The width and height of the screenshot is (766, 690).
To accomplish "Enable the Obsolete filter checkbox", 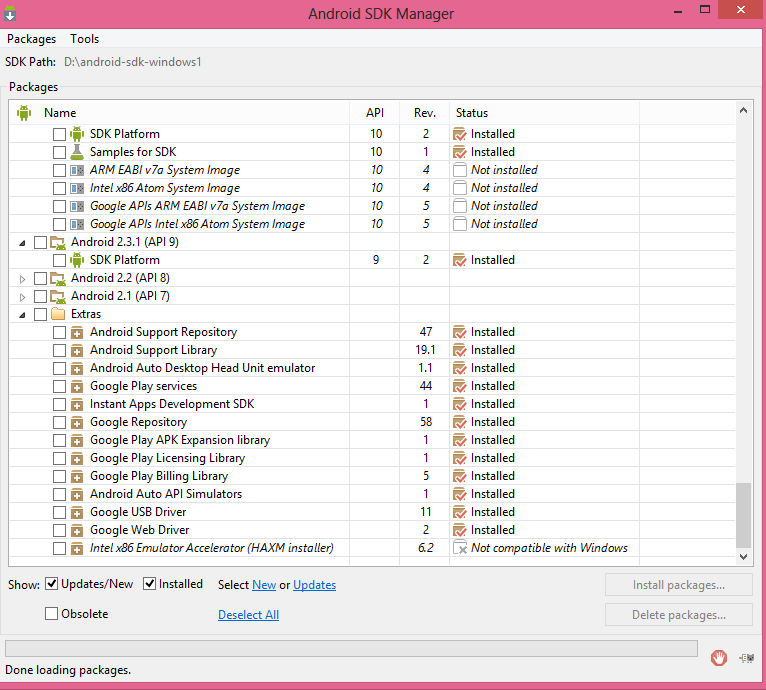I will pyautogui.click(x=51, y=613).
